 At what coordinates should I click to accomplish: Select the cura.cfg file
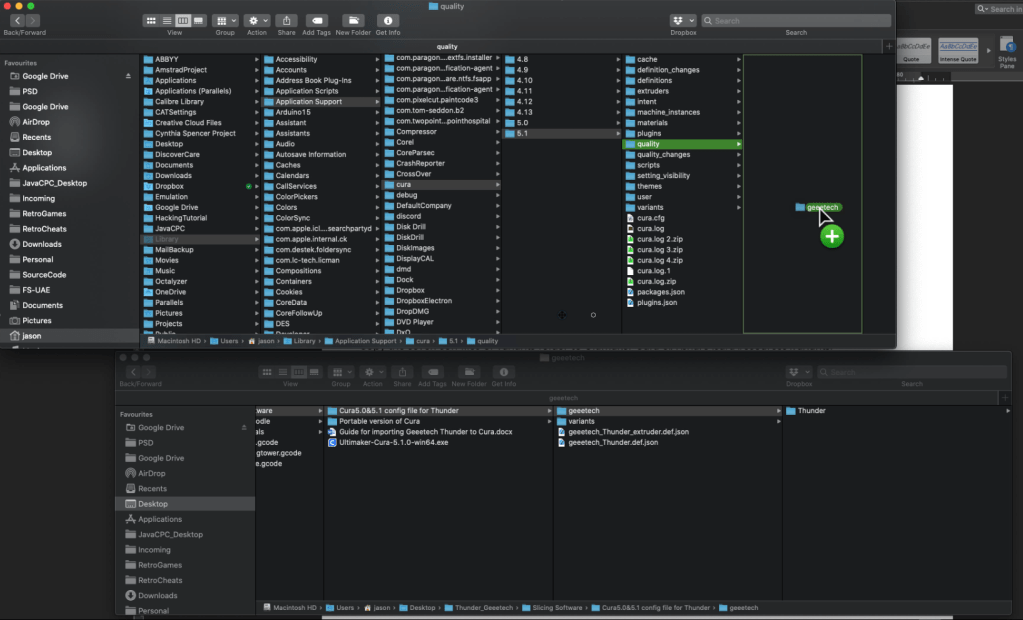click(651, 218)
